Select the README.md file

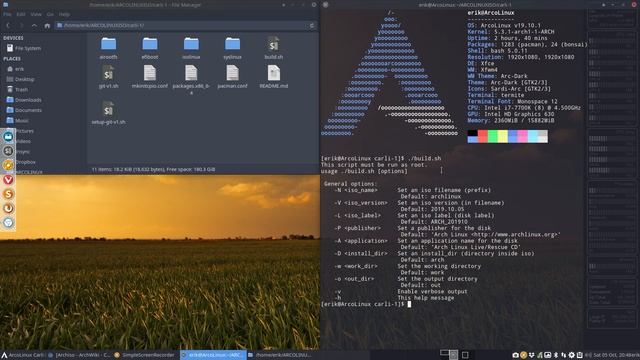tap(273, 77)
